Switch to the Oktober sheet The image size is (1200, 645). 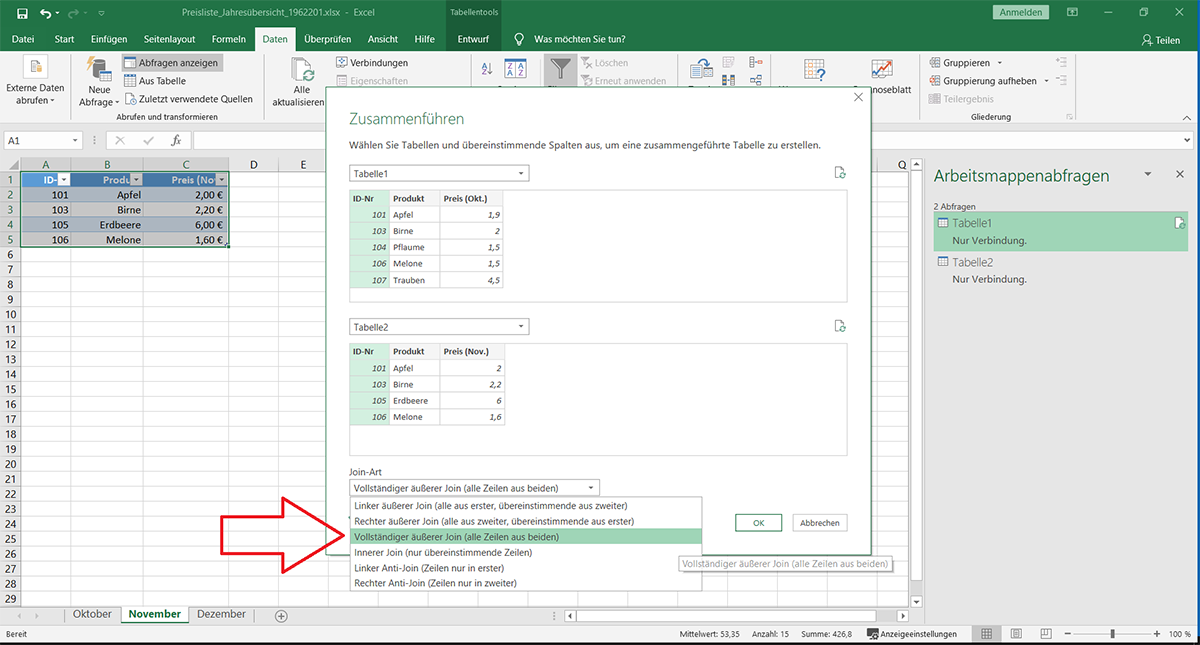[x=92, y=614]
